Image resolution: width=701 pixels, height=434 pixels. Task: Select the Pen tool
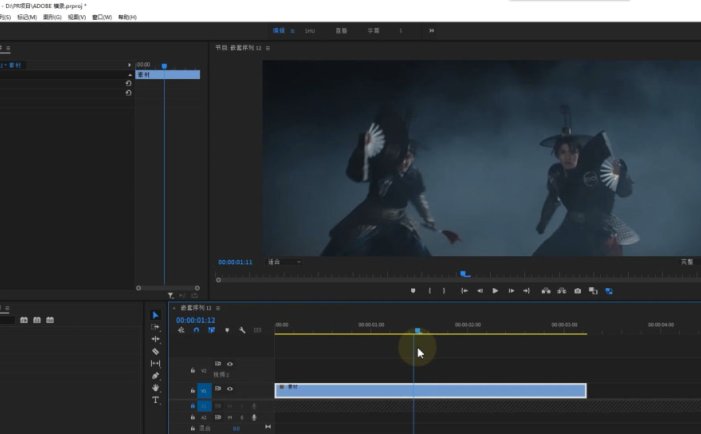pyautogui.click(x=155, y=375)
